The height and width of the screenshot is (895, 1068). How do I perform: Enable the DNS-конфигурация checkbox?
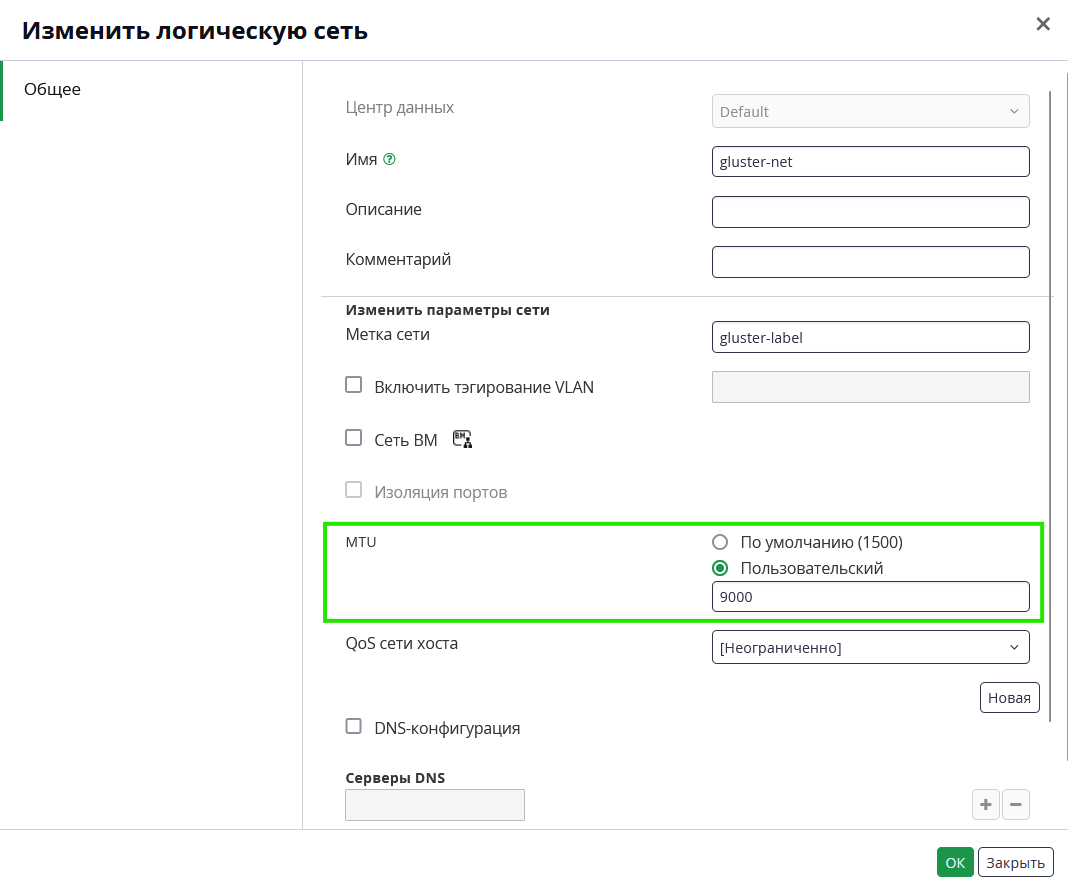(x=354, y=727)
